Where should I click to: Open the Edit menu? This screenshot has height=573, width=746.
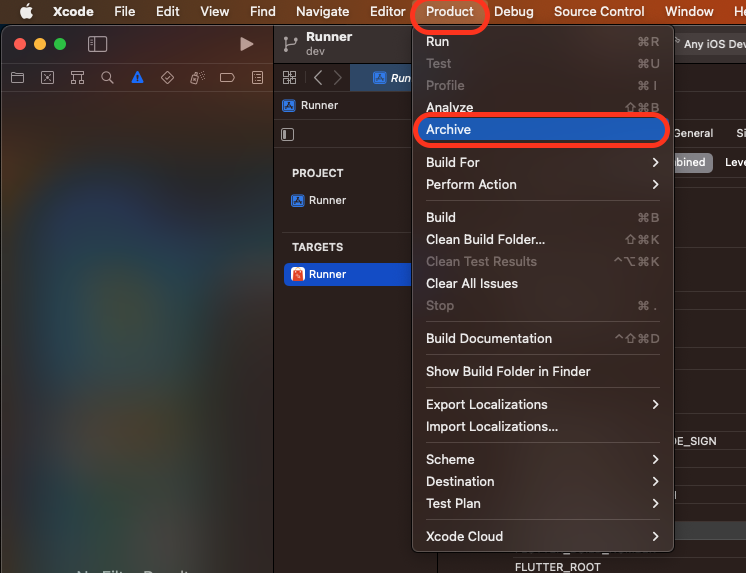pos(167,11)
